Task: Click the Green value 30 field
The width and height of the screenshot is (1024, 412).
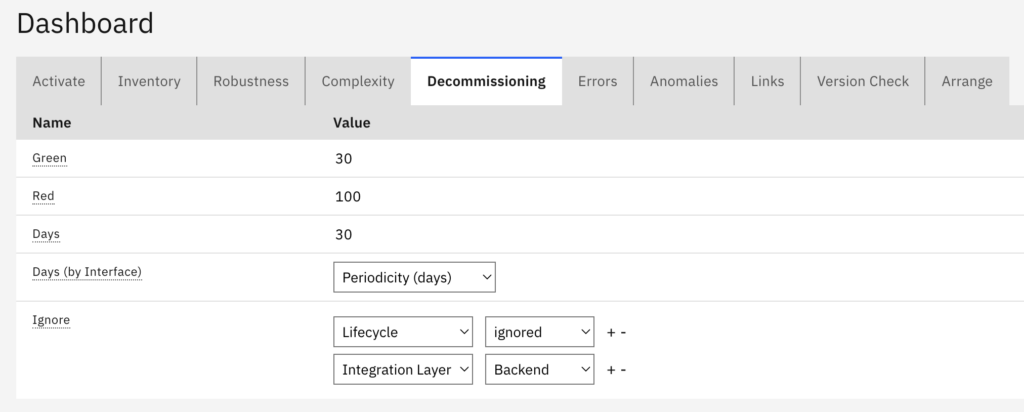Action: 344,159
